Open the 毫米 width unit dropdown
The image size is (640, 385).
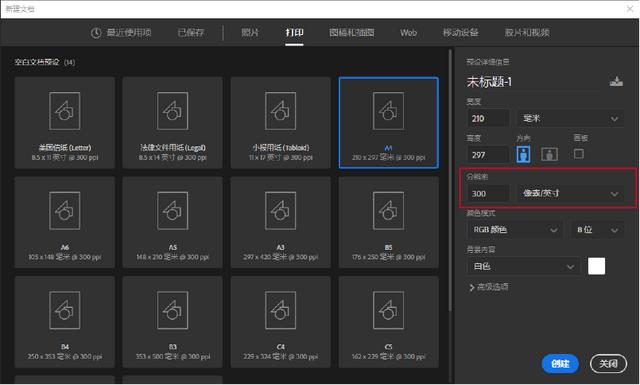tap(570, 119)
